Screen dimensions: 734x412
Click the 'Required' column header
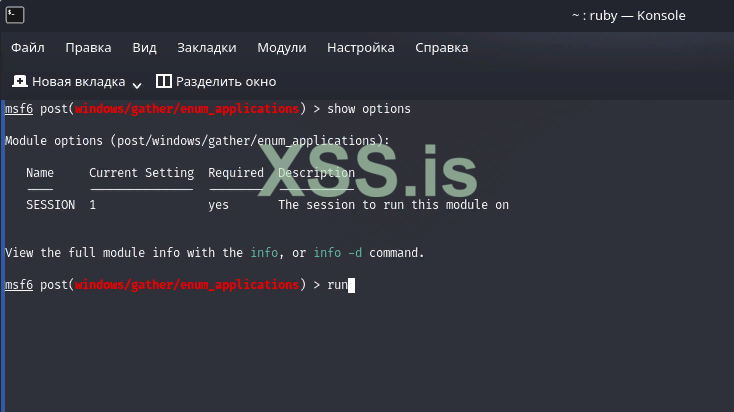click(x=236, y=173)
